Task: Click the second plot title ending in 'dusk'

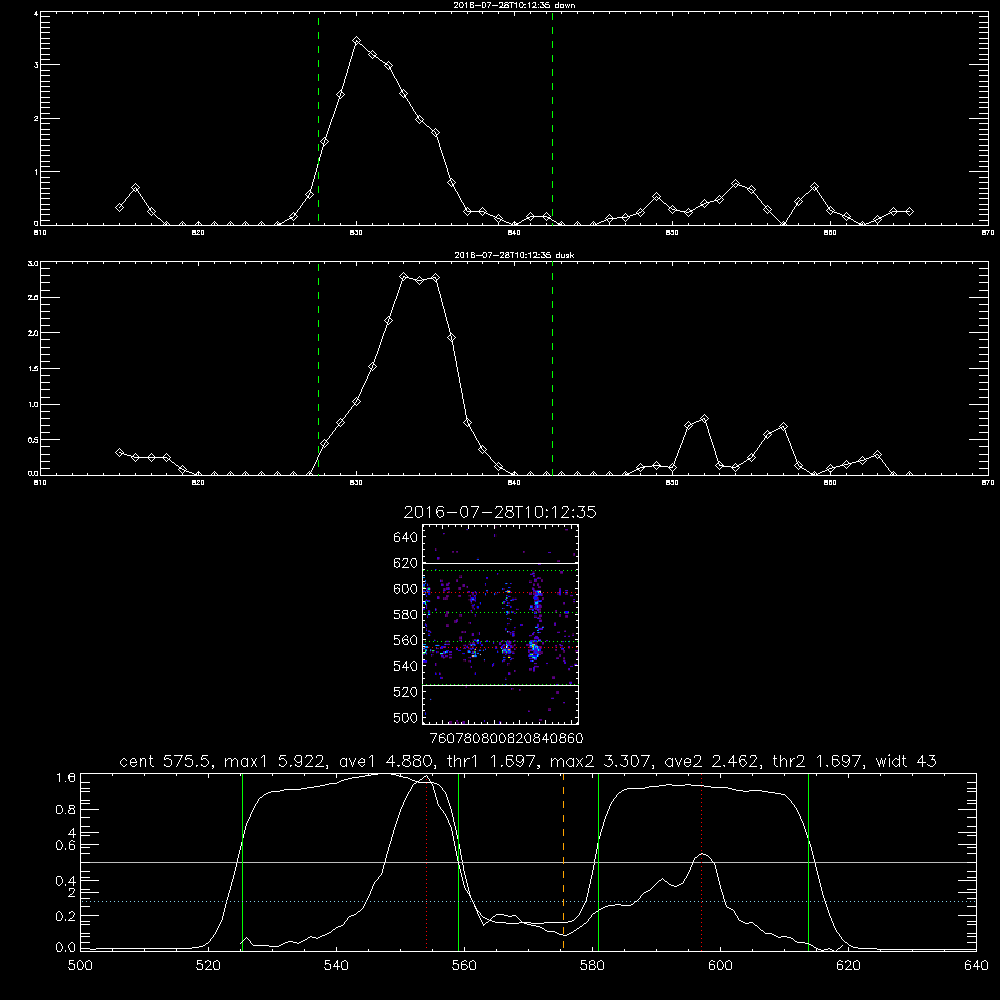Action: click(514, 255)
